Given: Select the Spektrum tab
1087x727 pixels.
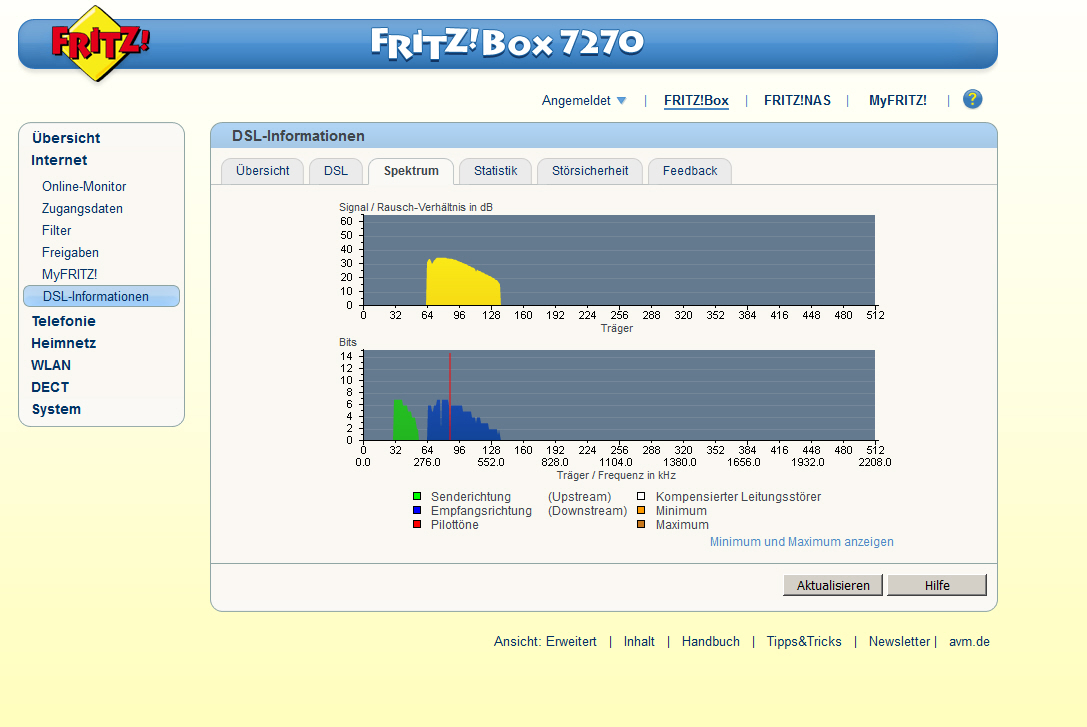Looking at the screenshot, I should 411,171.
